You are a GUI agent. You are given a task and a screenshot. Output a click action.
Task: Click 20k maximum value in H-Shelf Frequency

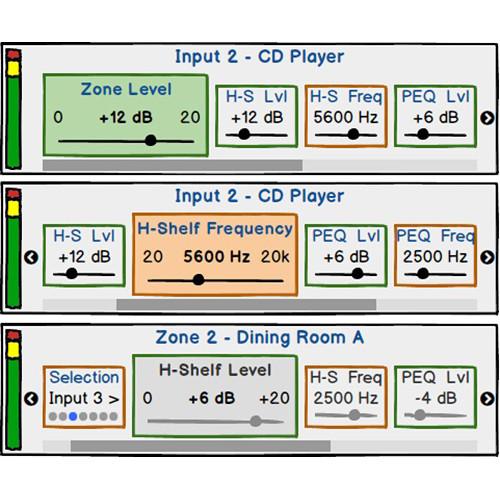[x=275, y=257]
